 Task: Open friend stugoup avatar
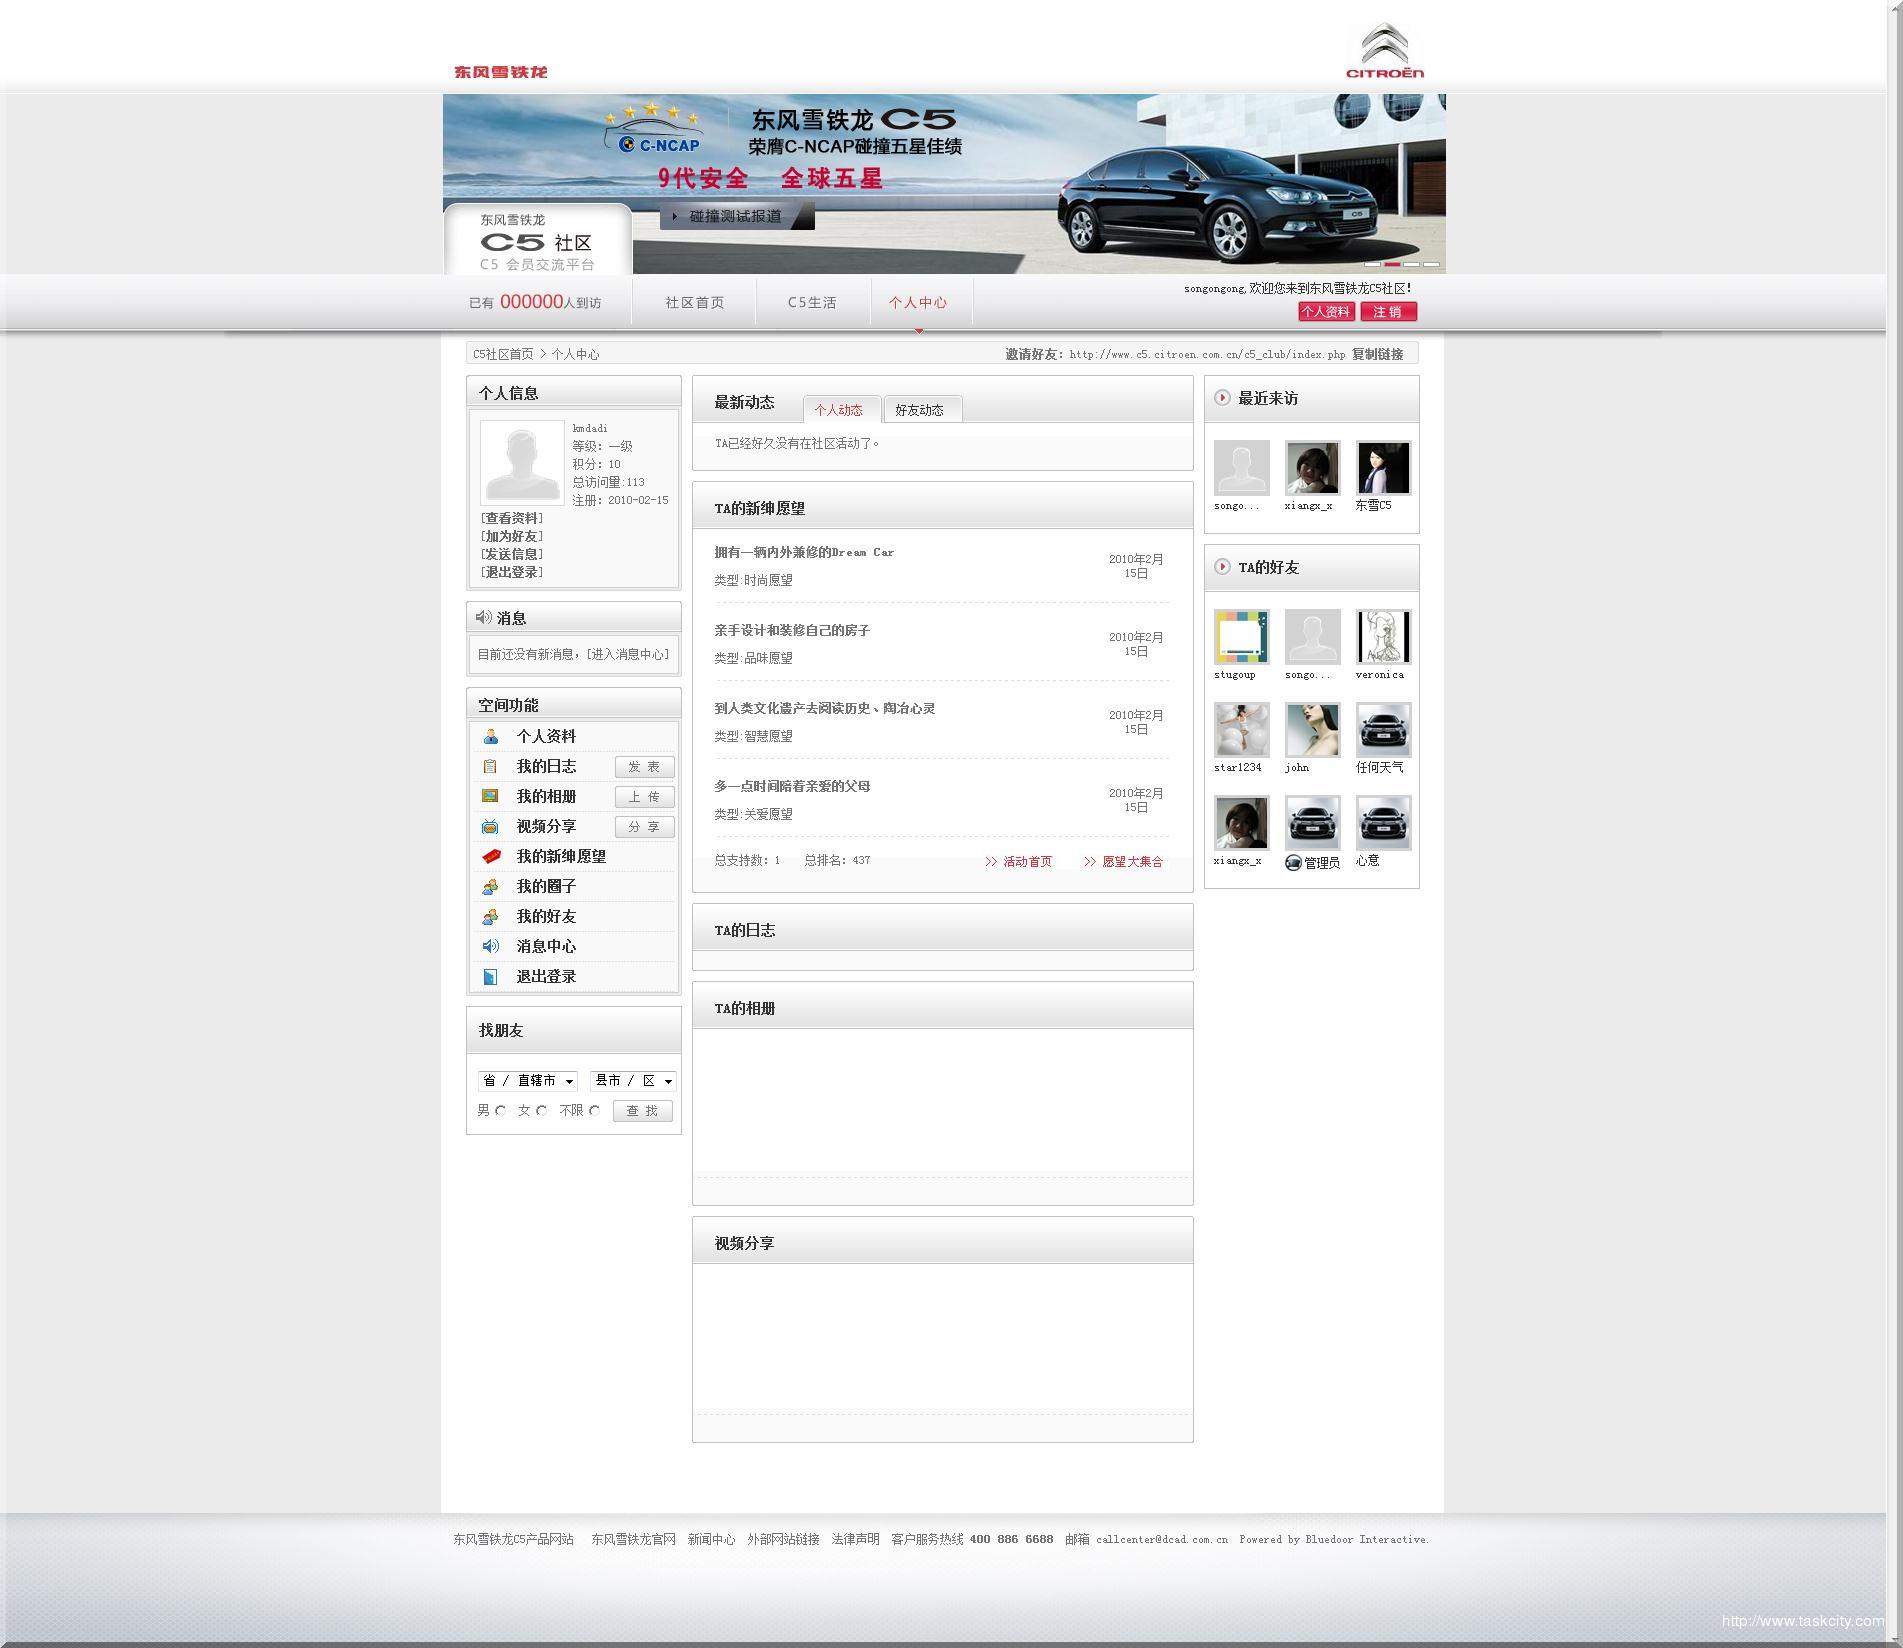pyautogui.click(x=1241, y=637)
